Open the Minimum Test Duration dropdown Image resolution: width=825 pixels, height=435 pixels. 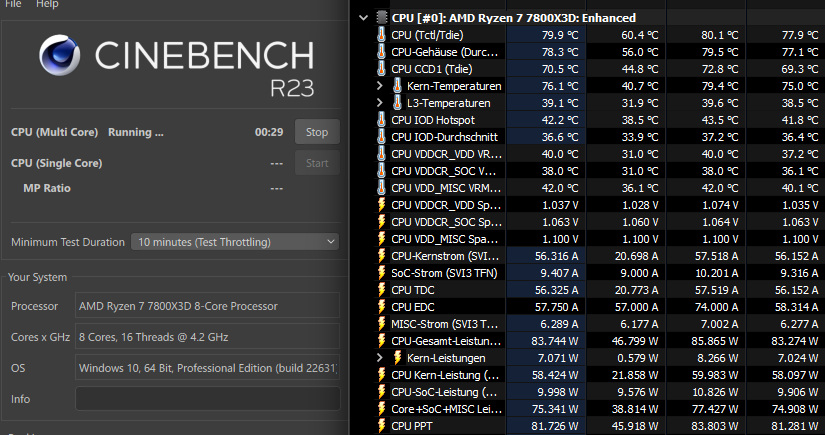[x=235, y=242]
